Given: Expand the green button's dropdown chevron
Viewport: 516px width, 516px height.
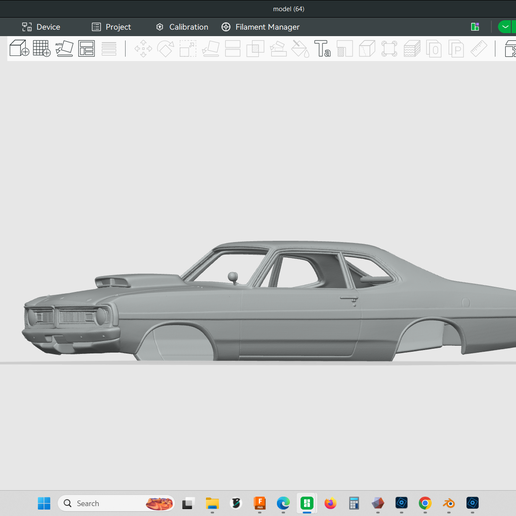Looking at the screenshot, I should [x=506, y=27].
